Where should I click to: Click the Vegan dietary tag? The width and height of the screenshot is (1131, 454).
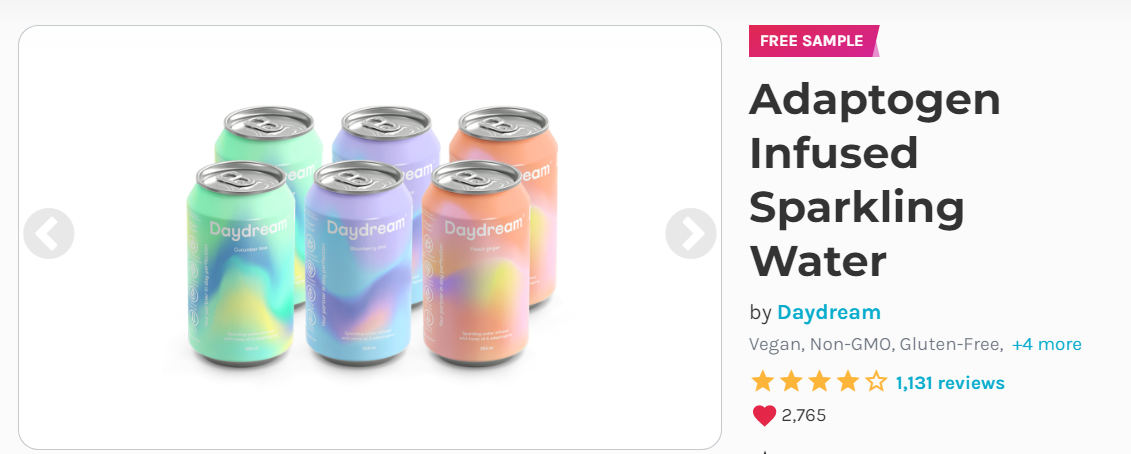pyautogui.click(x=775, y=344)
